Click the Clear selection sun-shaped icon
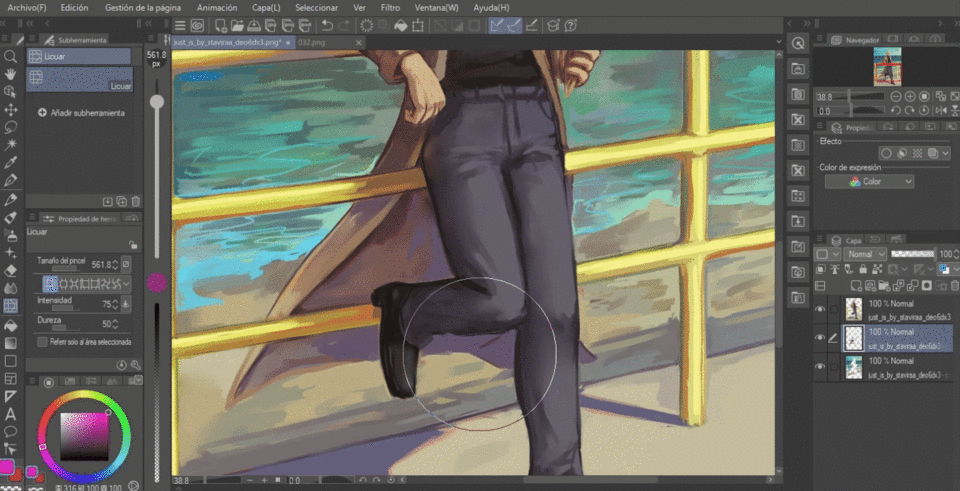Viewport: 960px width, 491px height. (367, 26)
